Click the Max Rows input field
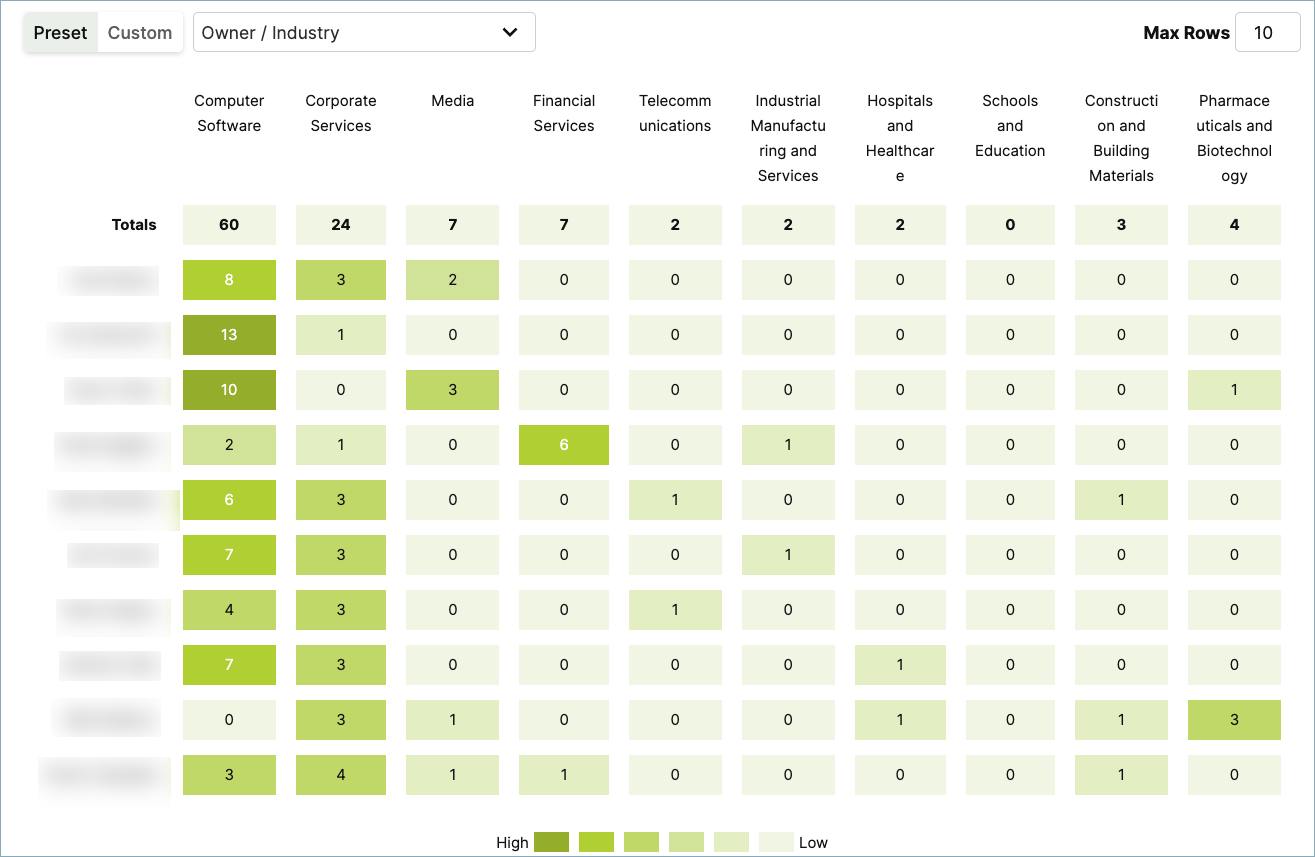 tap(1267, 32)
